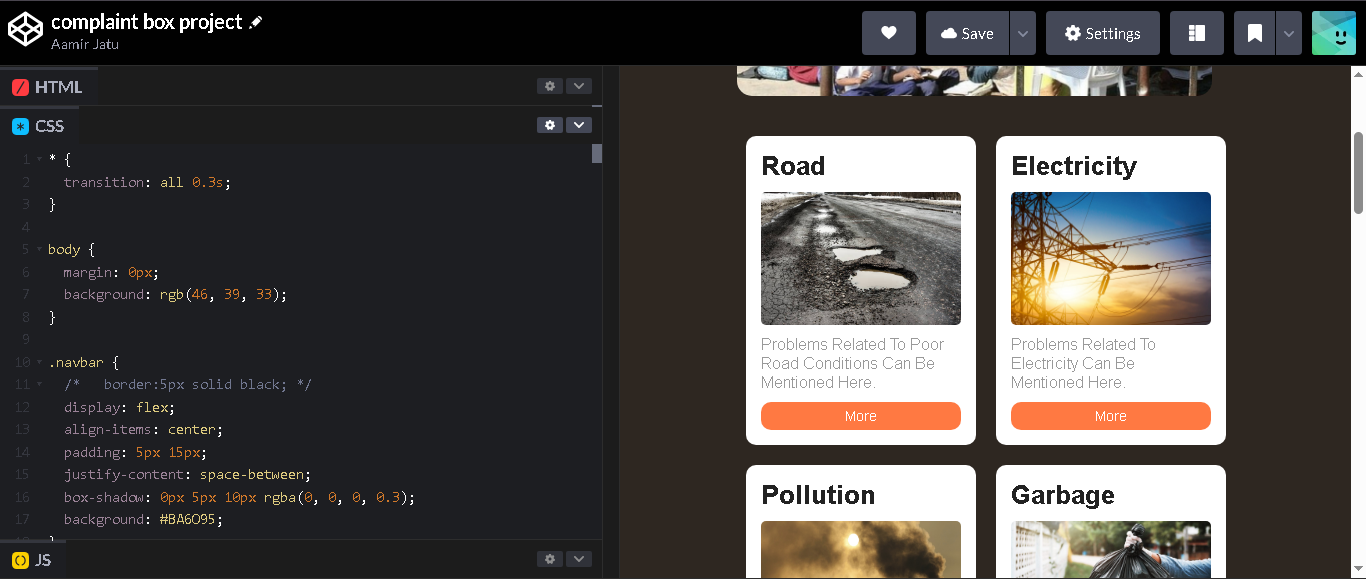Select the HTML editor tab

tap(47, 87)
